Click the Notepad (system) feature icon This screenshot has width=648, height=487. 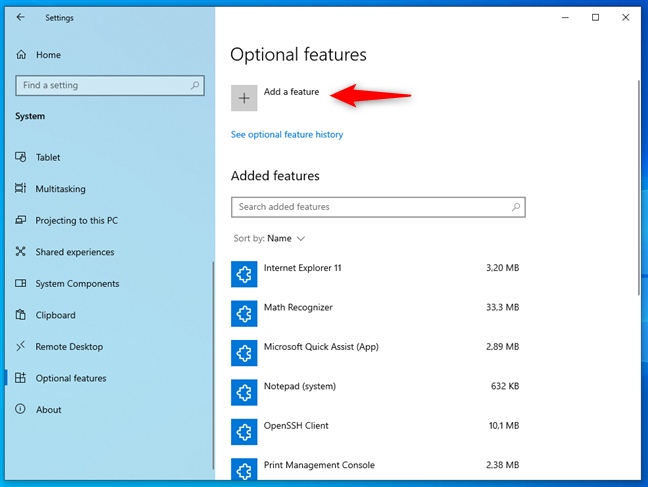pyautogui.click(x=244, y=392)
